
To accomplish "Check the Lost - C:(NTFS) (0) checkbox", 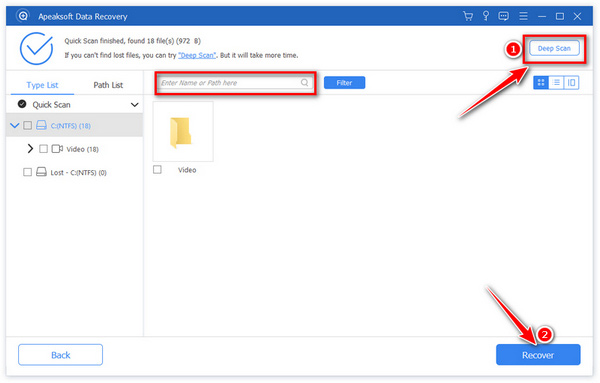I will (28, 172).
